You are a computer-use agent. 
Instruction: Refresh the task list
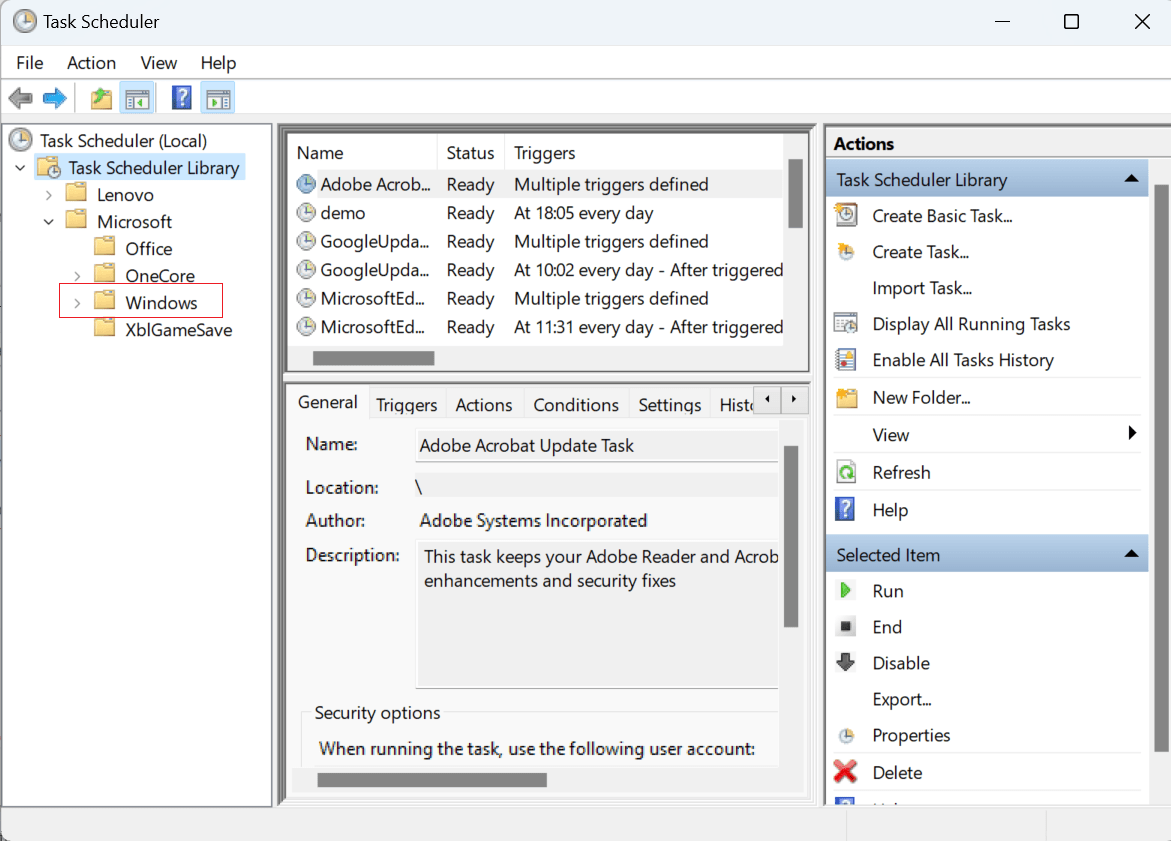tap(845, 471)
